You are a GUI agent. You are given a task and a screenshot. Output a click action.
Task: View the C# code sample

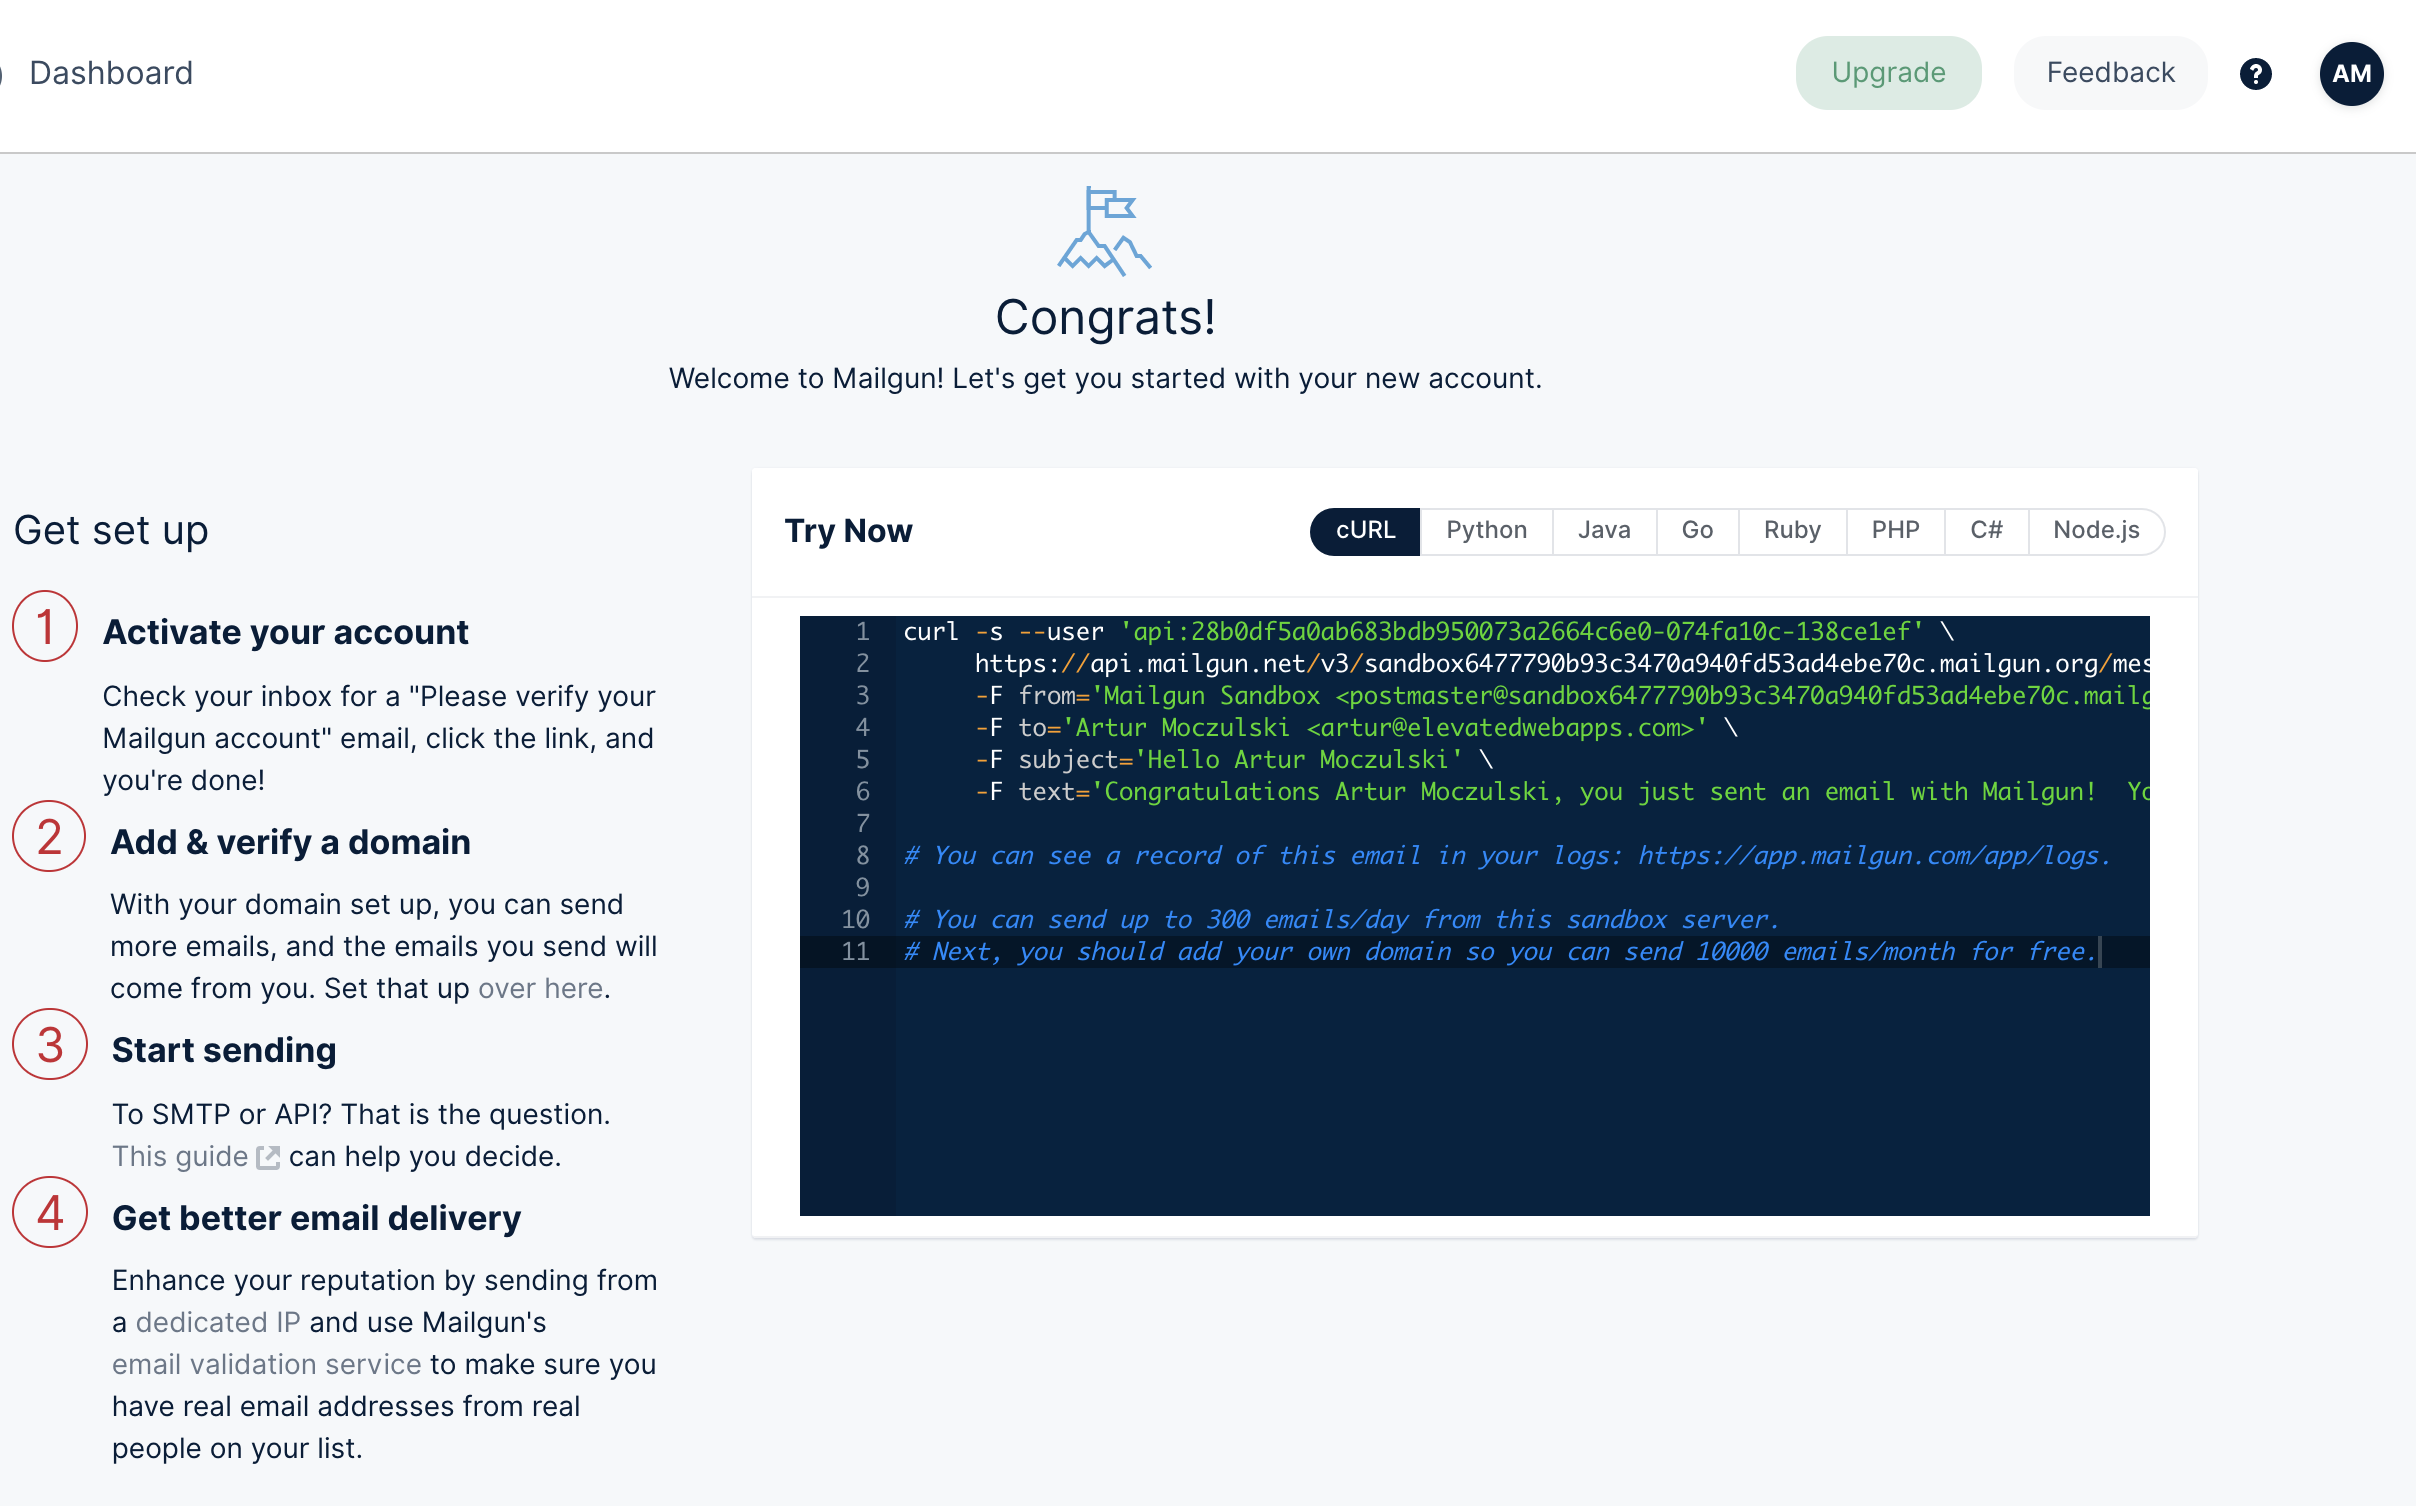click(x=1986, y=531)
